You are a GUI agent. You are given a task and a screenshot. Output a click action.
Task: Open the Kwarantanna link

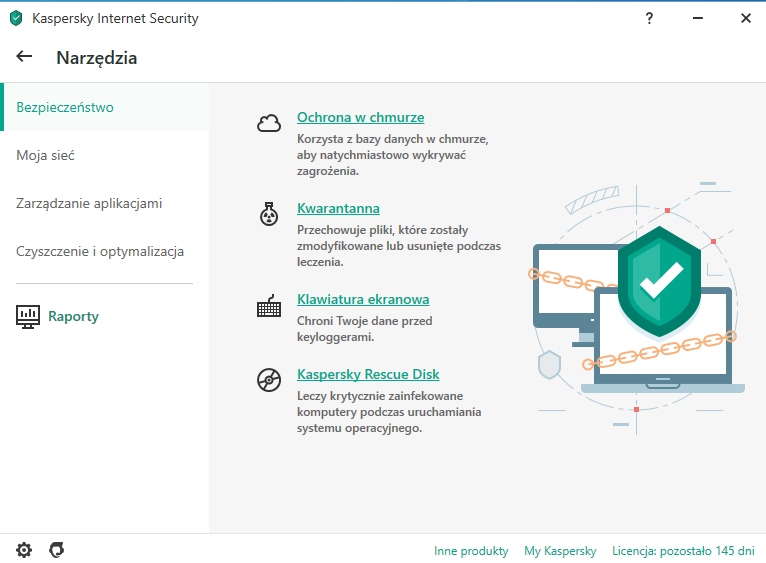pyautogui.click(x=338, y=208)
